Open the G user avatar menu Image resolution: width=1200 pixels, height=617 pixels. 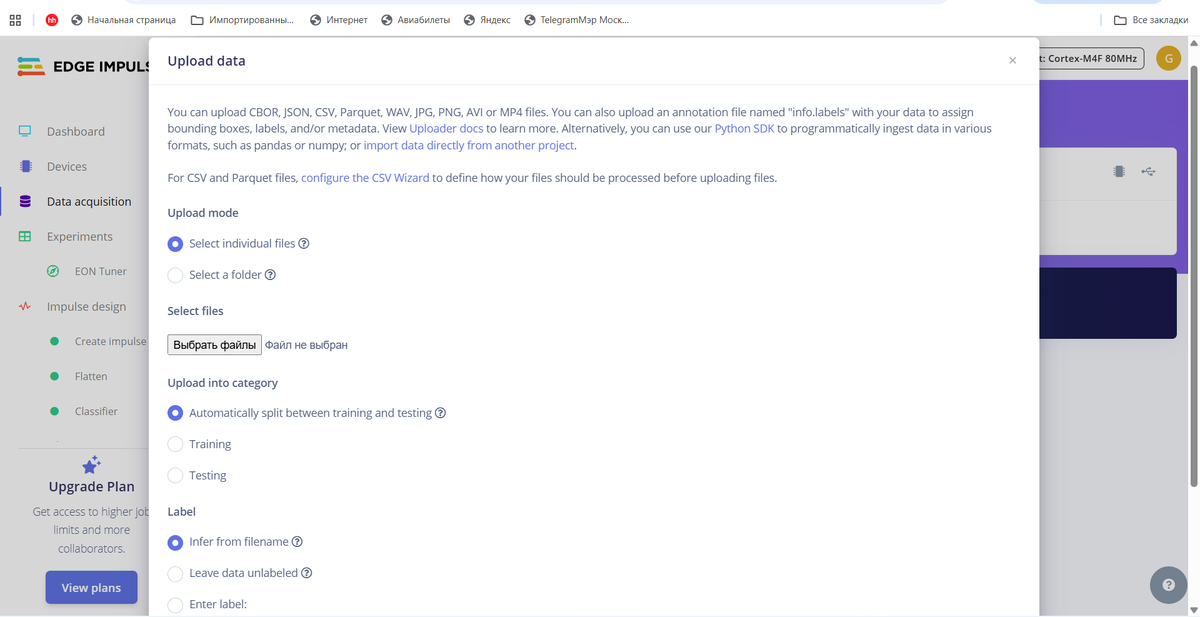tap(1168, 59)
